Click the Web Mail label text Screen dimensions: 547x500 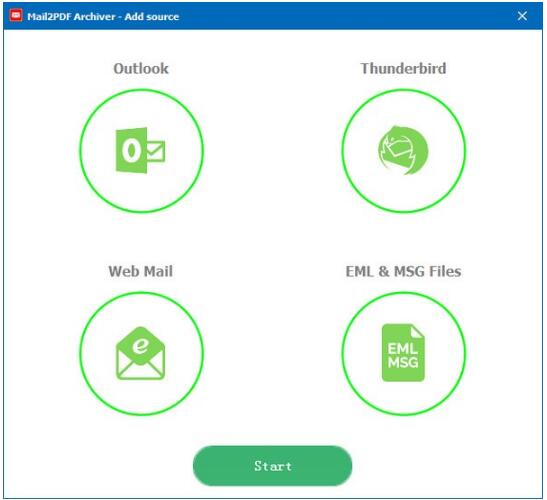pyautogui.click(x=141, y=271)
